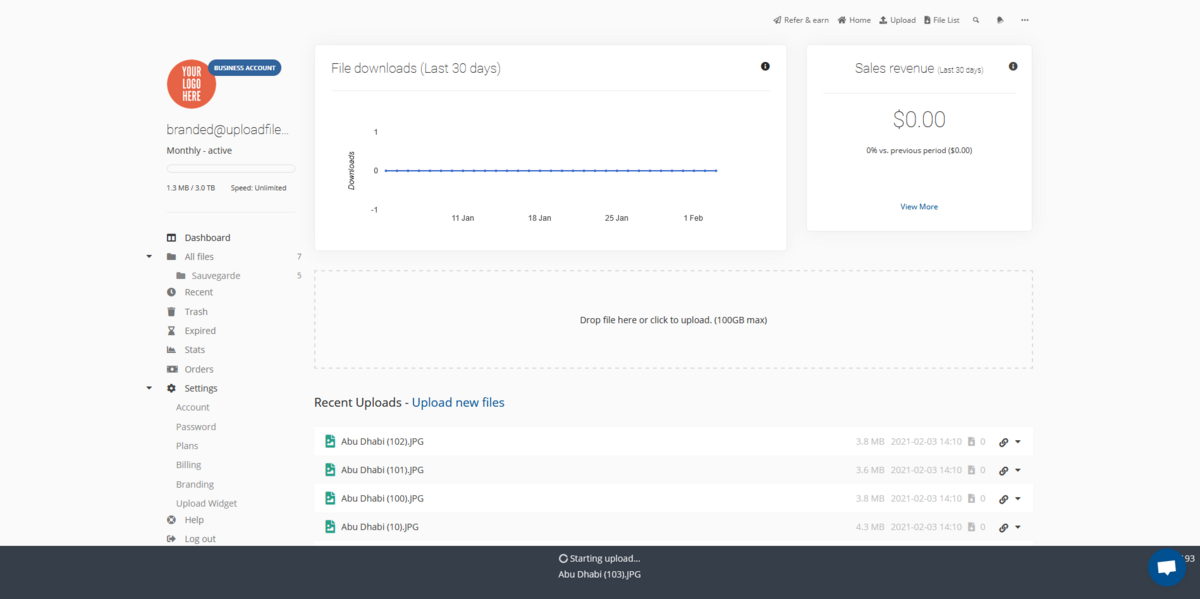
Task: Open Billing settings
Action: coord(189,465)
